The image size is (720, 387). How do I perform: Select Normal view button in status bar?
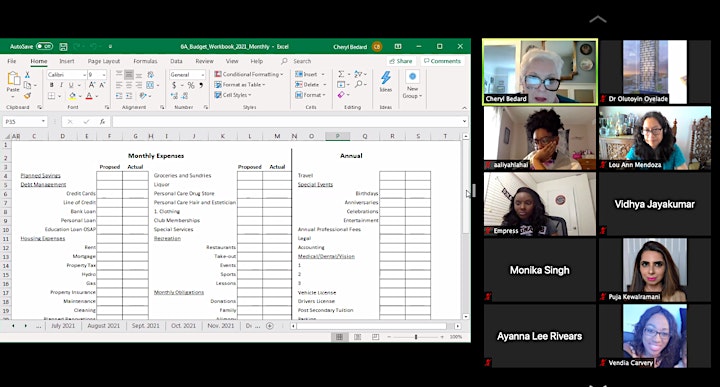pyautogui.click(x=339, y=337)
